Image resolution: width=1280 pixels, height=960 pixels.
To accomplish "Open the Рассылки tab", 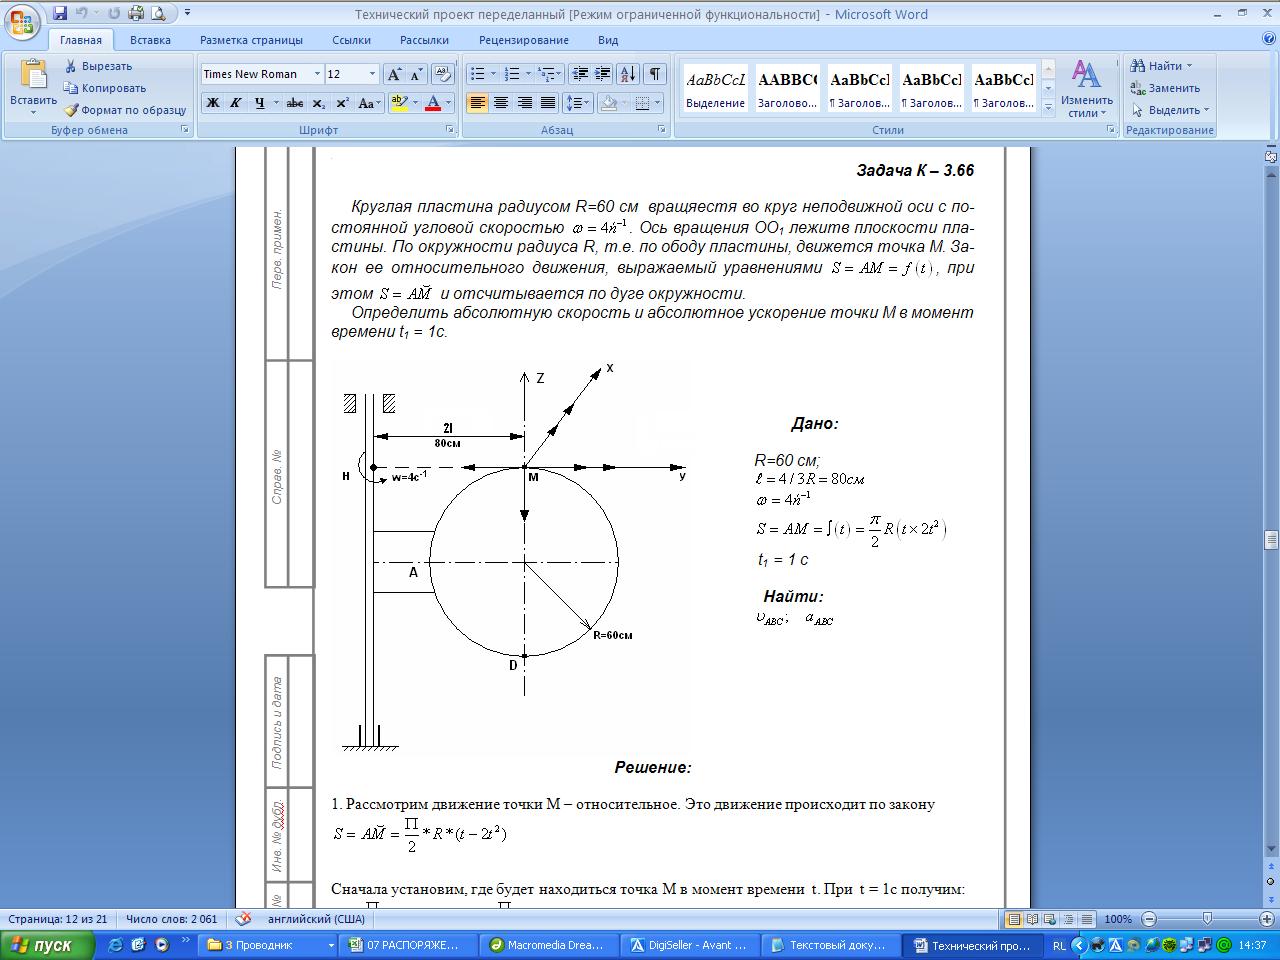I will pyautogui.click(x=424, y=40).
